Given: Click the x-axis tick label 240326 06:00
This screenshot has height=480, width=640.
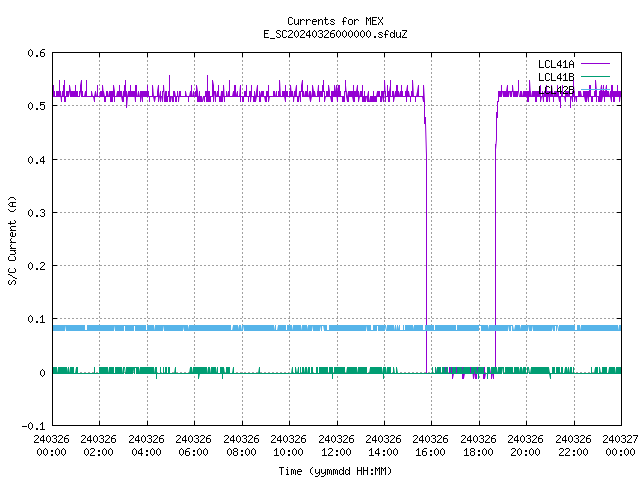Looking at the screenshot, I should [x=193, y=446].
